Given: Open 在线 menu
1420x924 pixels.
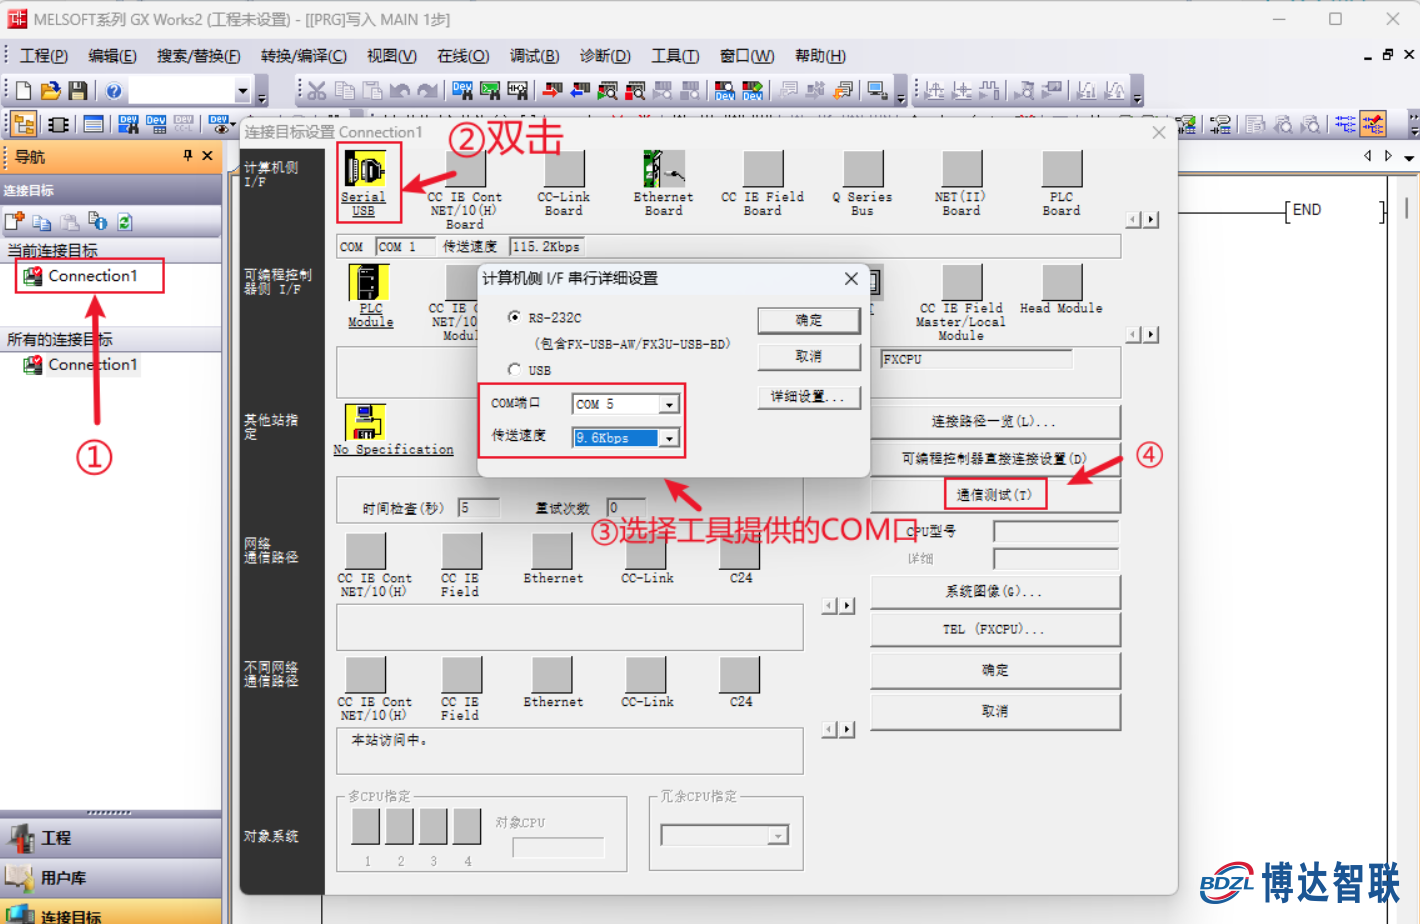Looking at the screenshot, I should 463,56.
